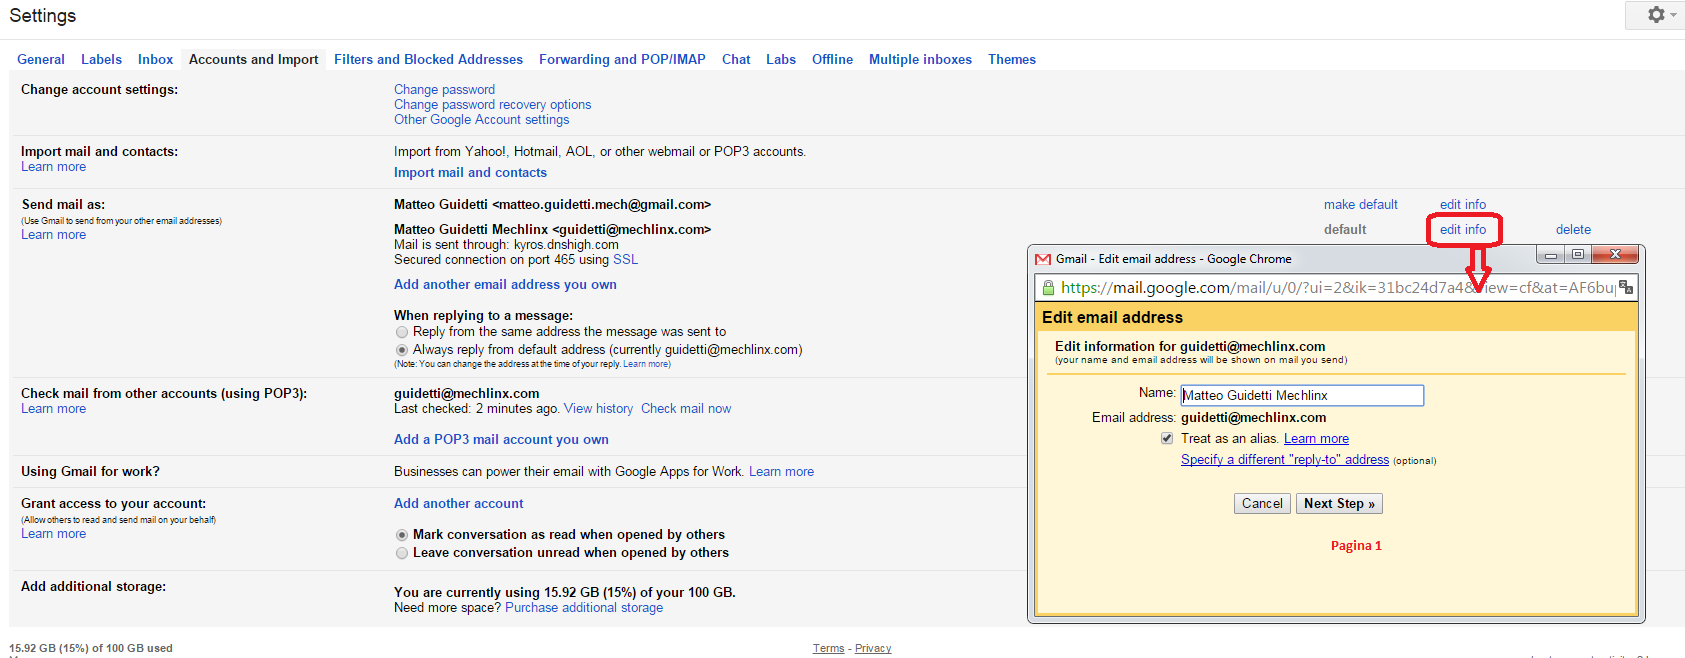Click in the Name input field
The image size is (1685, 658).
coord(1301,396)
